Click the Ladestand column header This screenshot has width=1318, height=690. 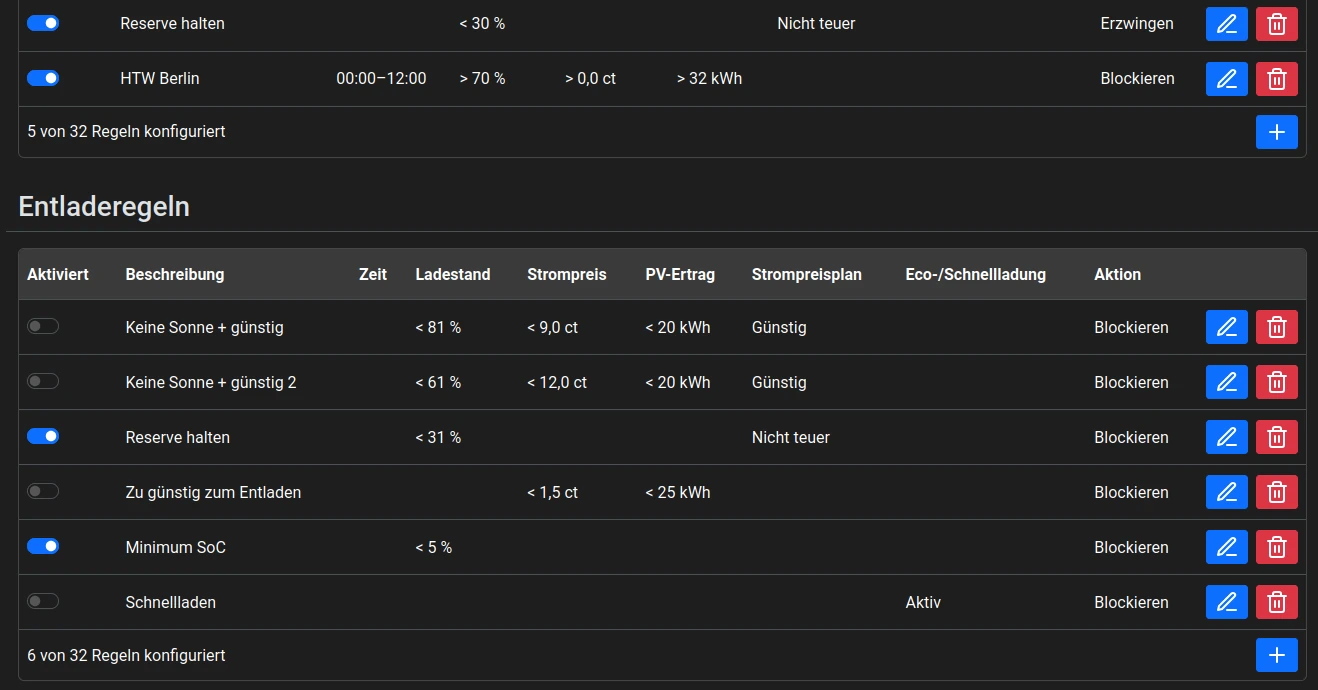pos(453,274)
